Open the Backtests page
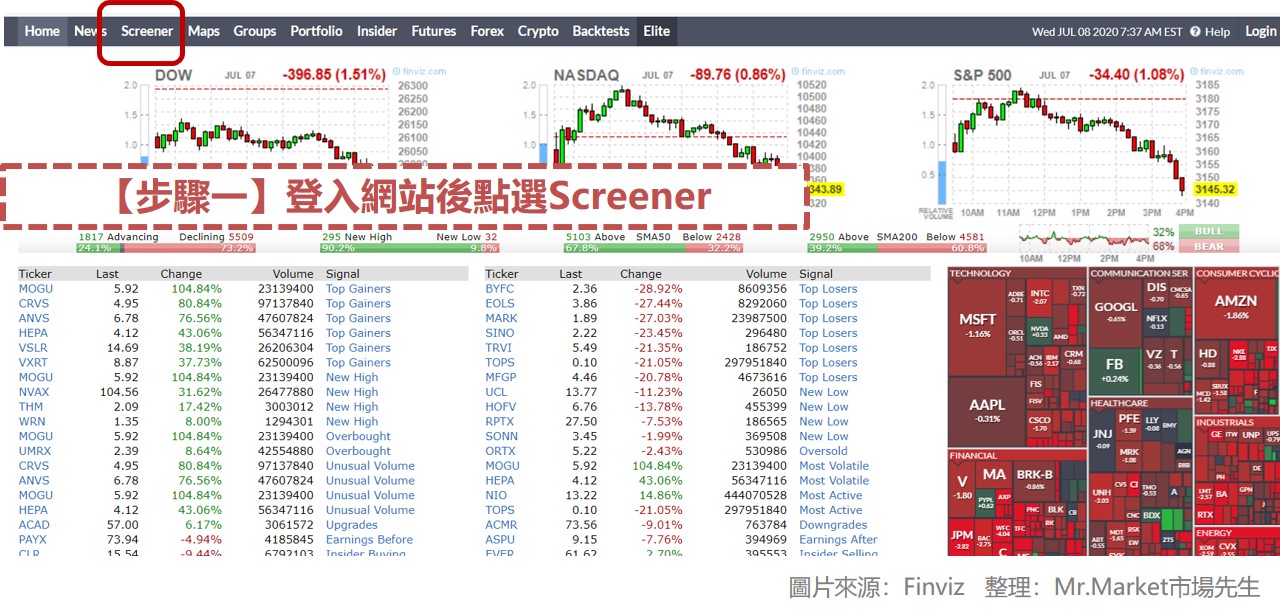Image resolution: width=1280 pixels, height=615 pixels. pos(601,31)
